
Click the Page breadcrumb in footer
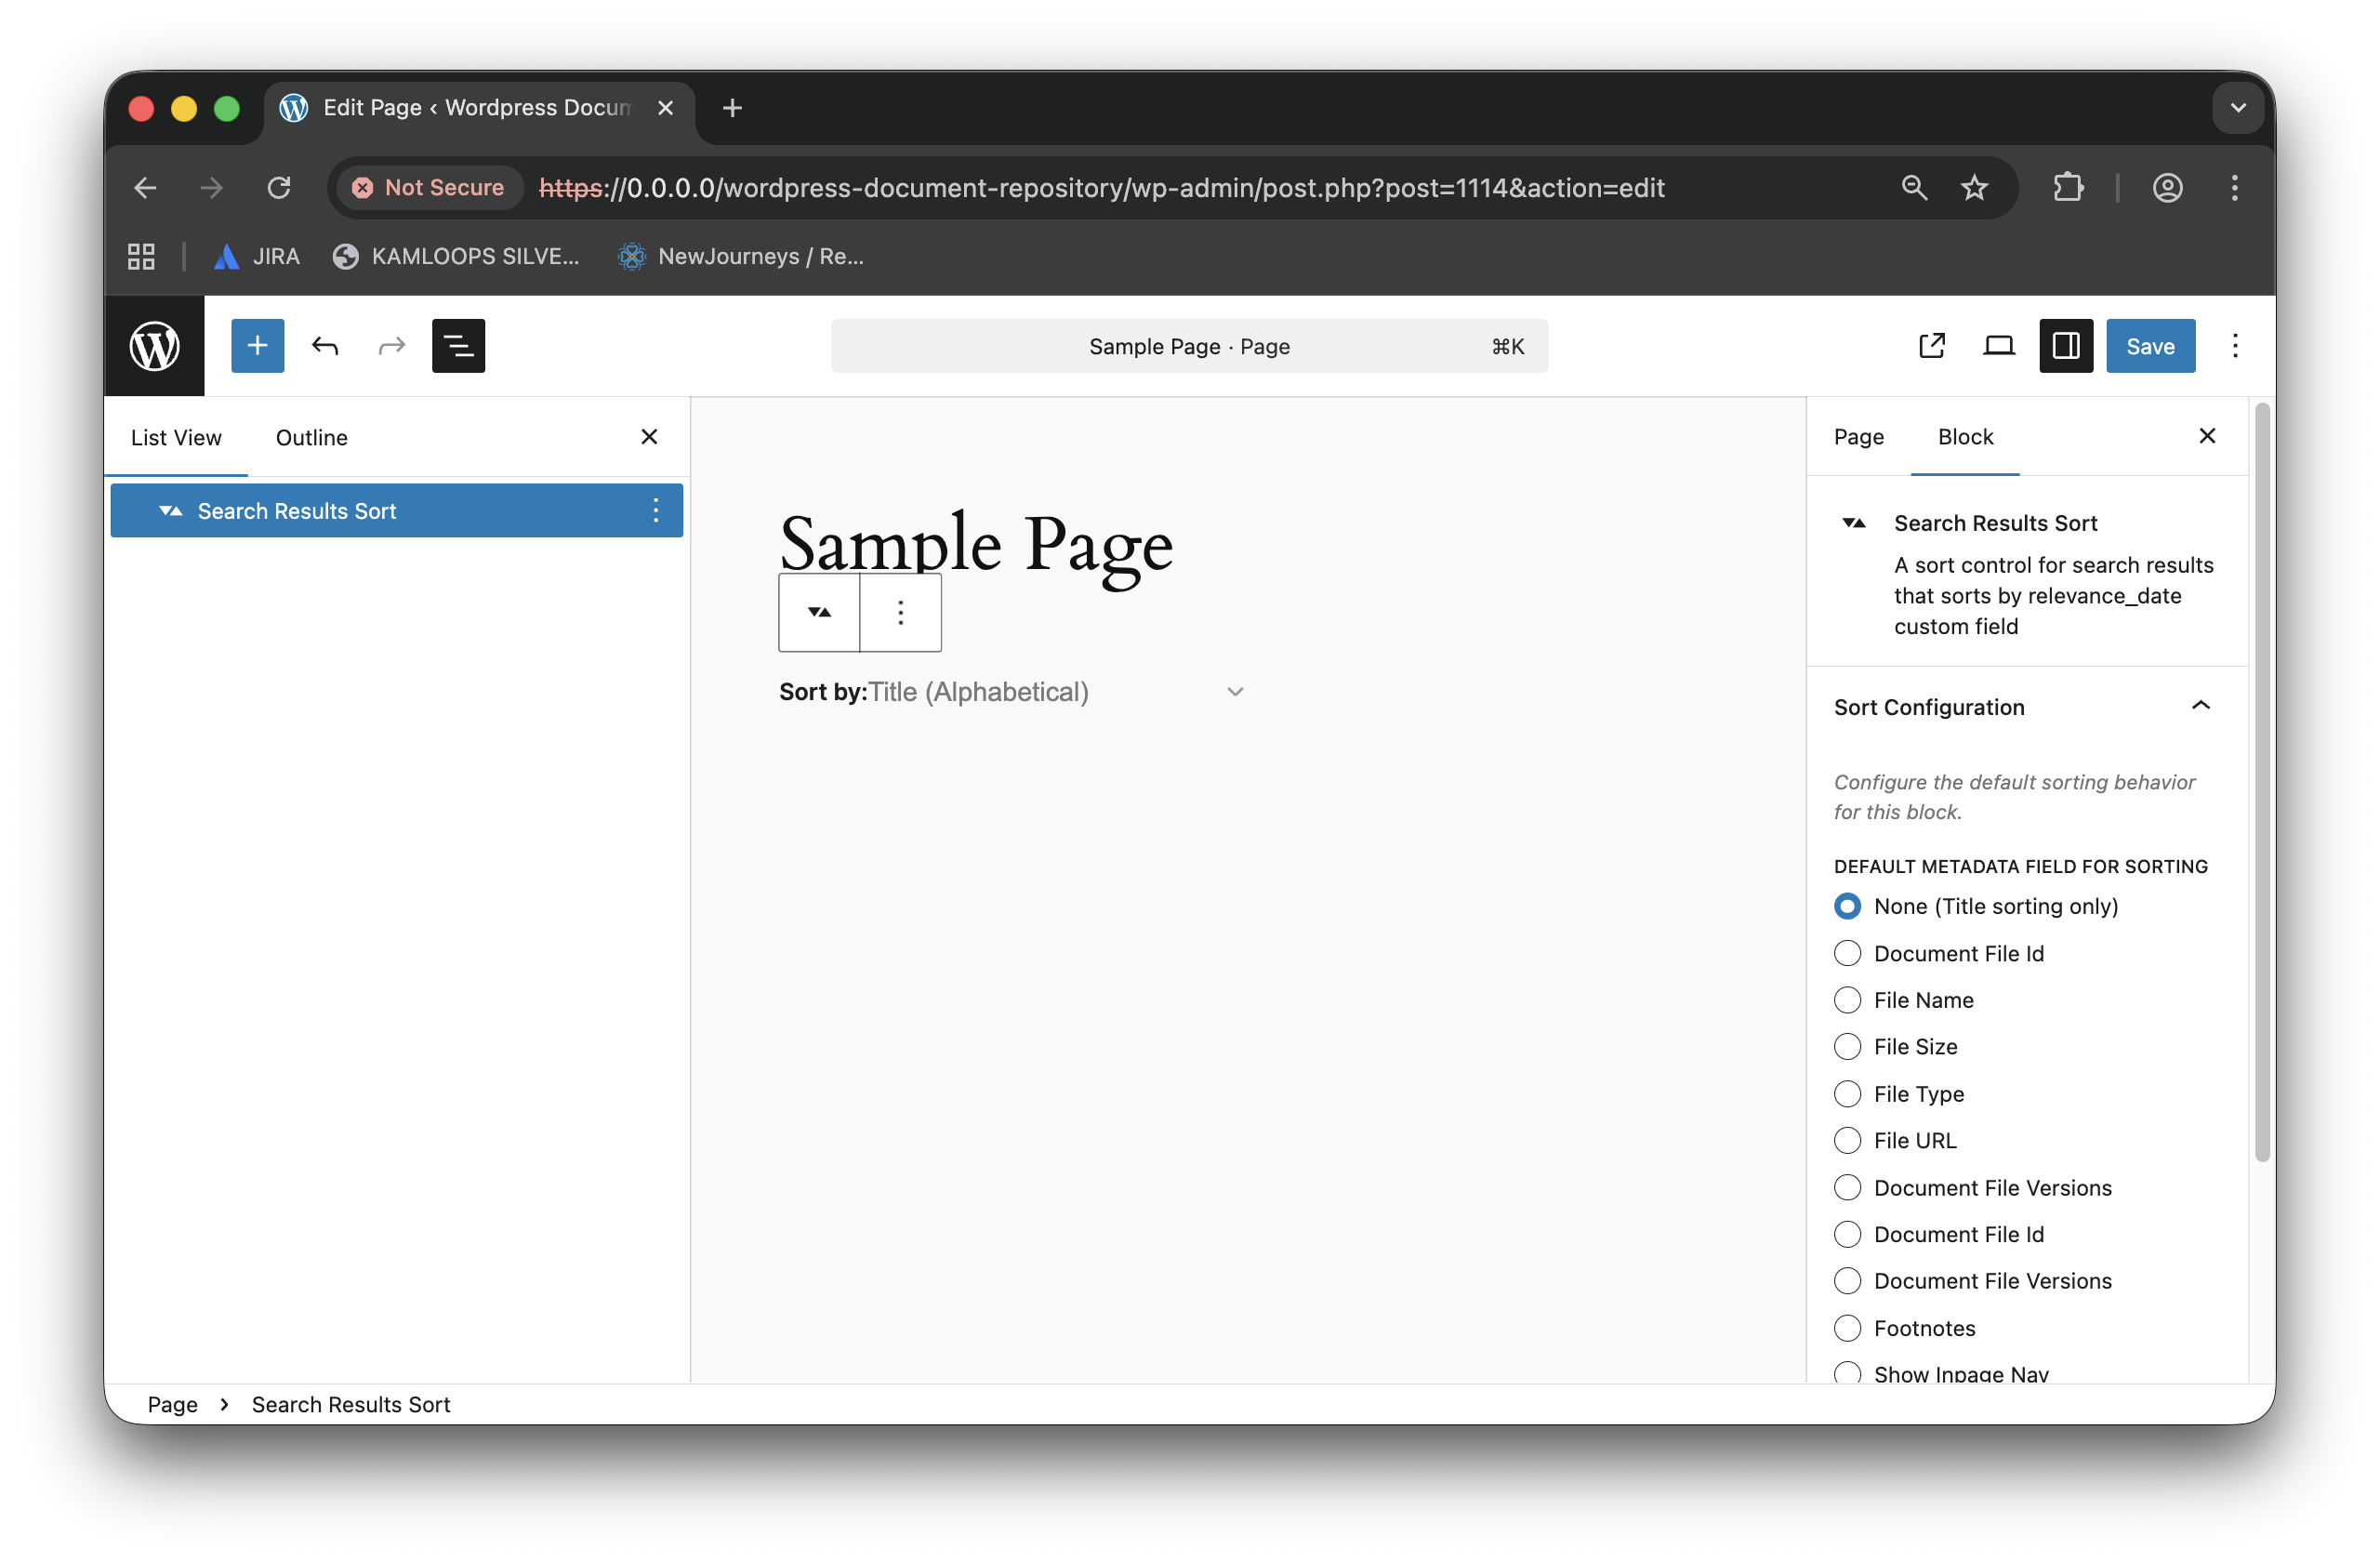[x=172, y=1404]
